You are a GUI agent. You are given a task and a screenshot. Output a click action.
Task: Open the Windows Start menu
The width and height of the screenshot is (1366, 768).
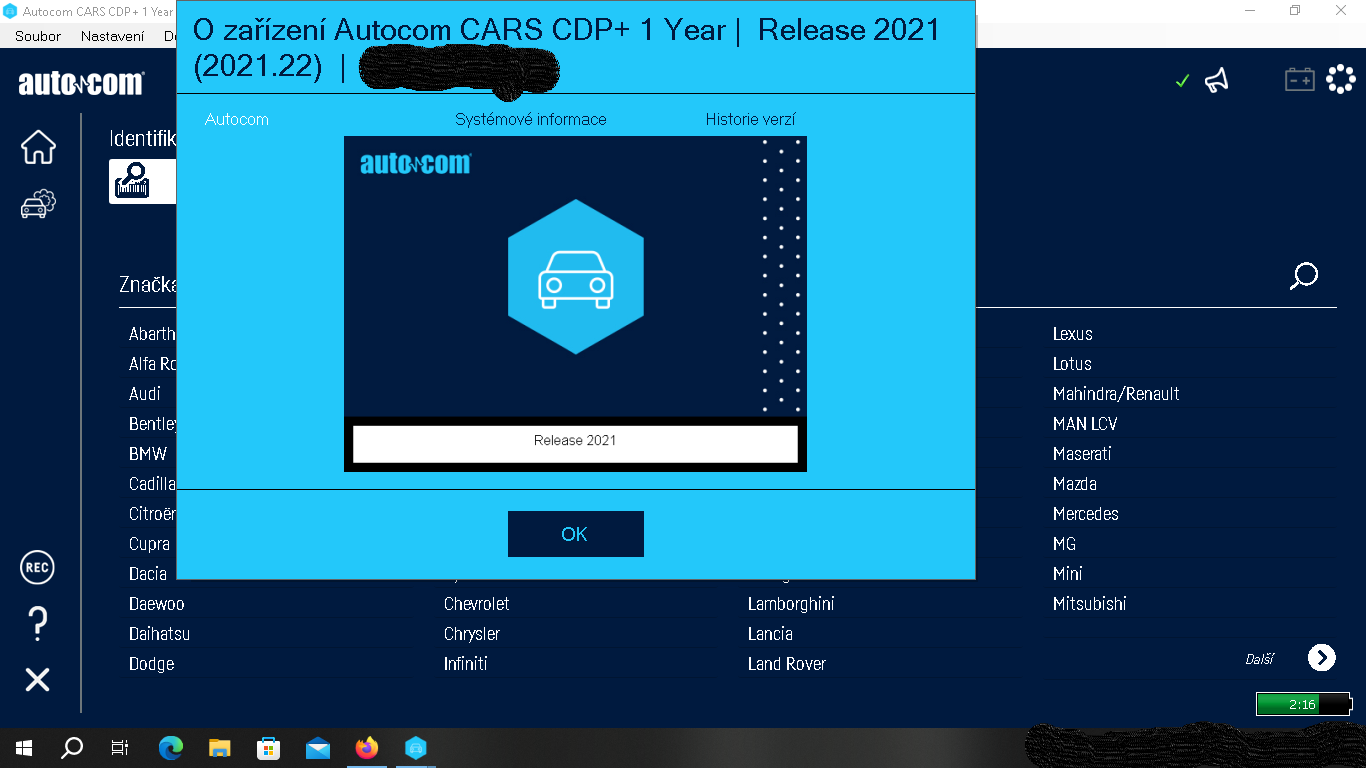(x=24, y=747)
